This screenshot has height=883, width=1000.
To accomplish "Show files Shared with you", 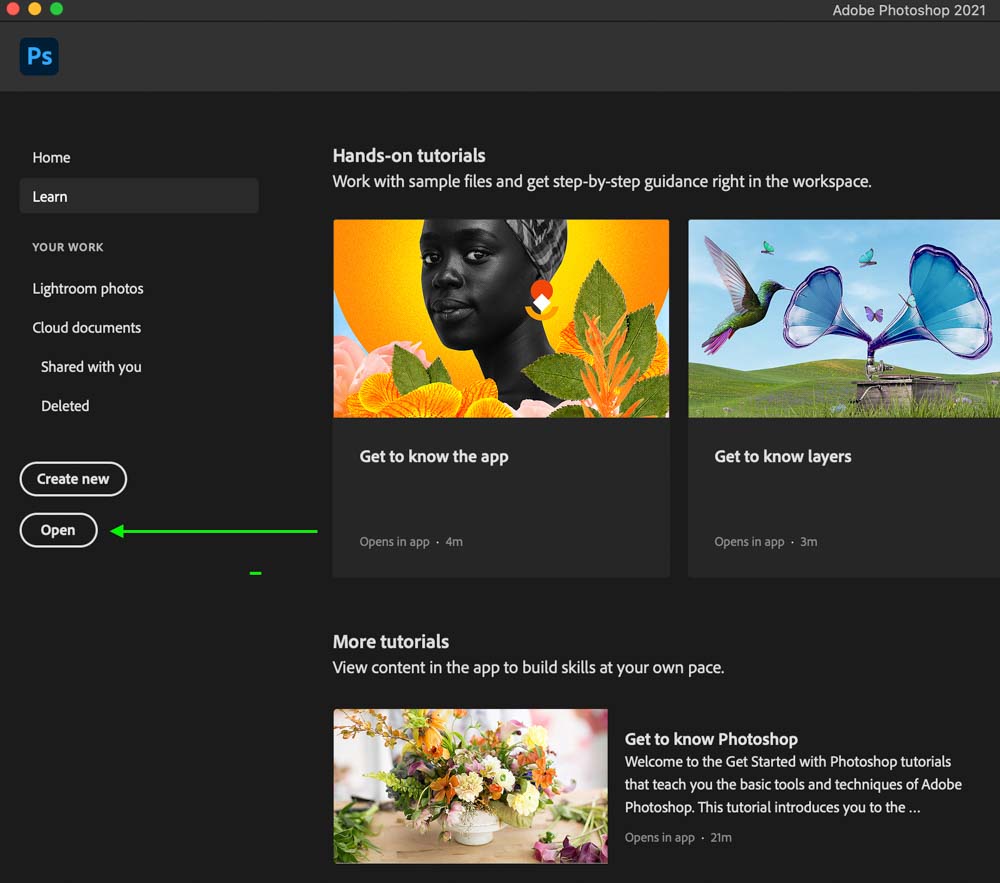I will click(x=91, y=367).
